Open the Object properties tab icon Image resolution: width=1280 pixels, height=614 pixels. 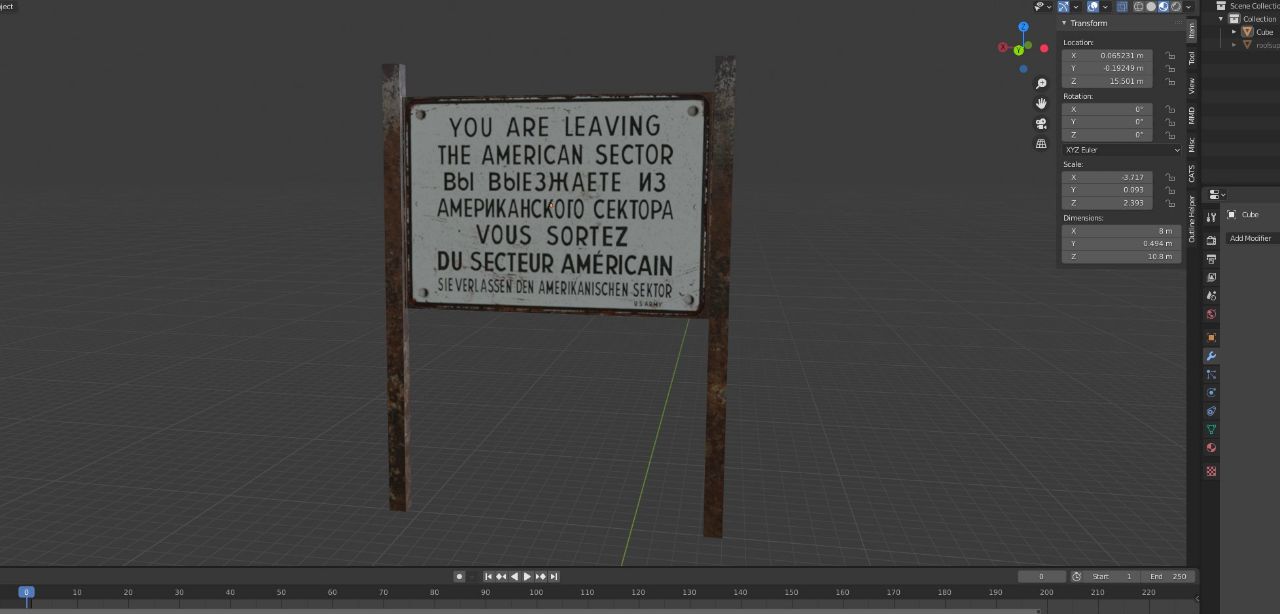[1211, 337]
